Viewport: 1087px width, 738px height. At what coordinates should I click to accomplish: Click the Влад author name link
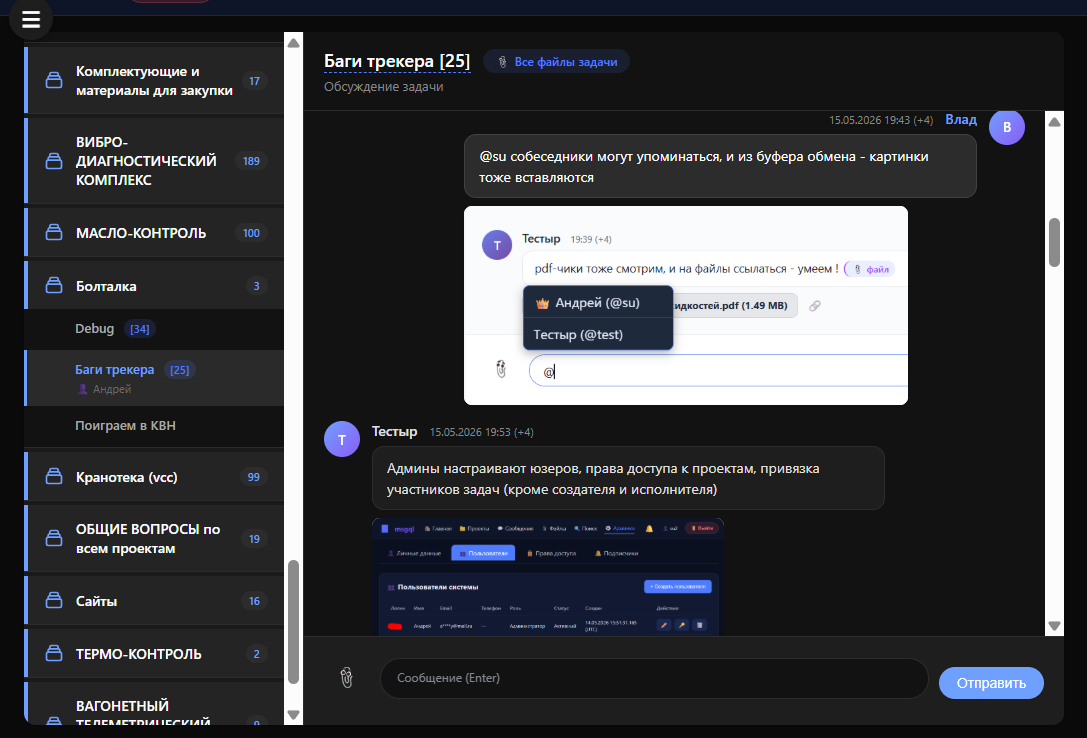[x=961, y=119]
